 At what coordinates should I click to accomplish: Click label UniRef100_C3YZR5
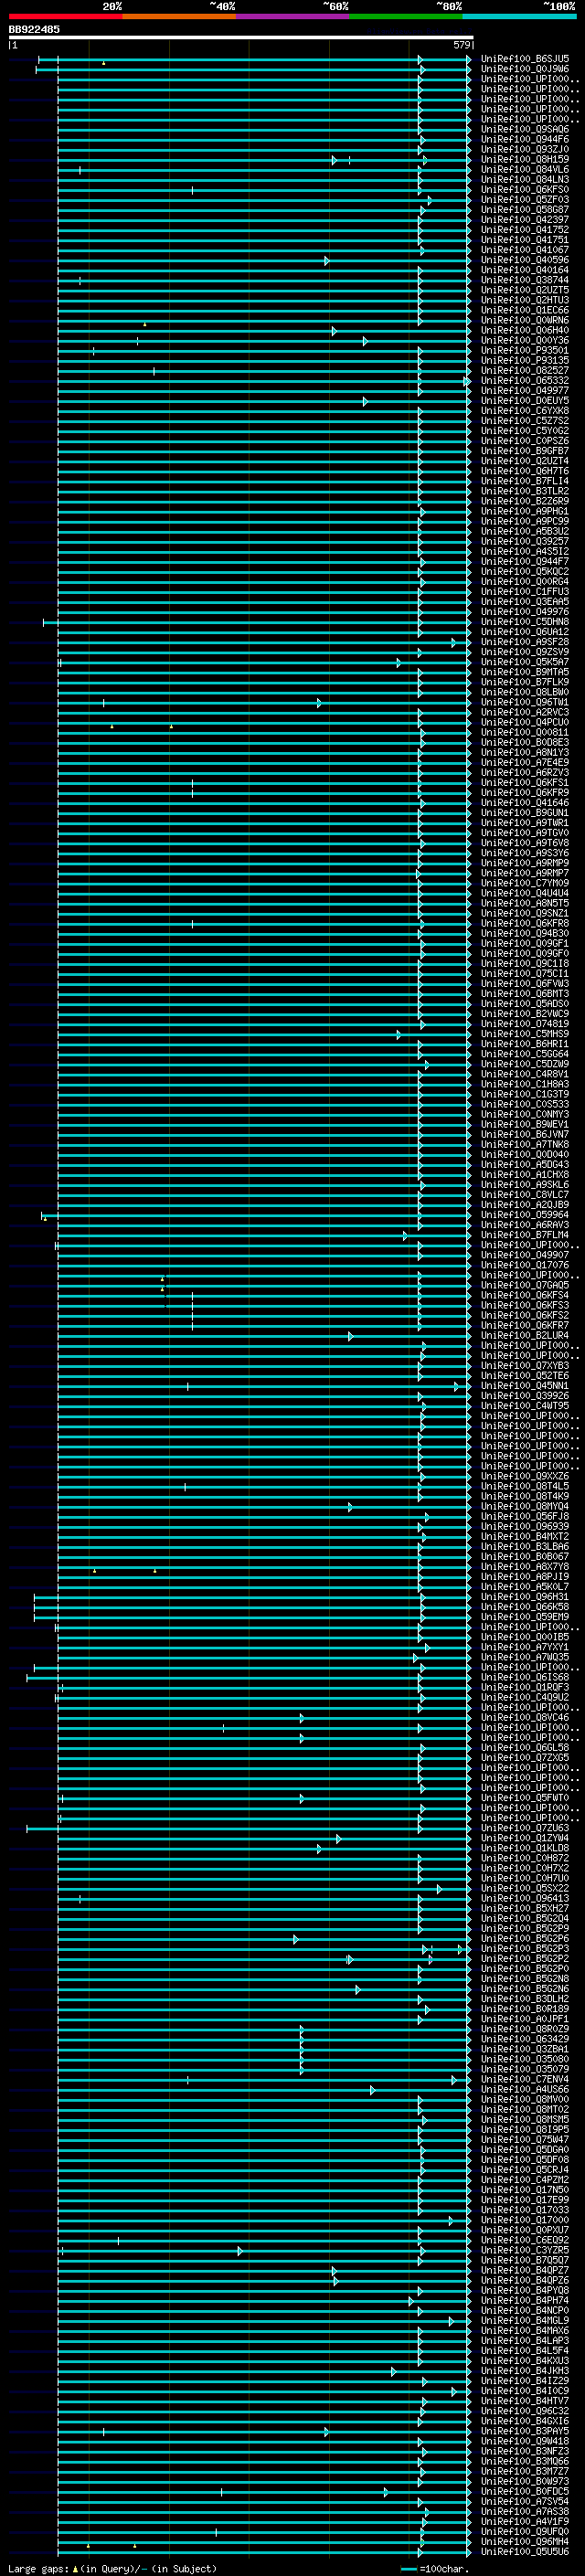coord(525,2250)
